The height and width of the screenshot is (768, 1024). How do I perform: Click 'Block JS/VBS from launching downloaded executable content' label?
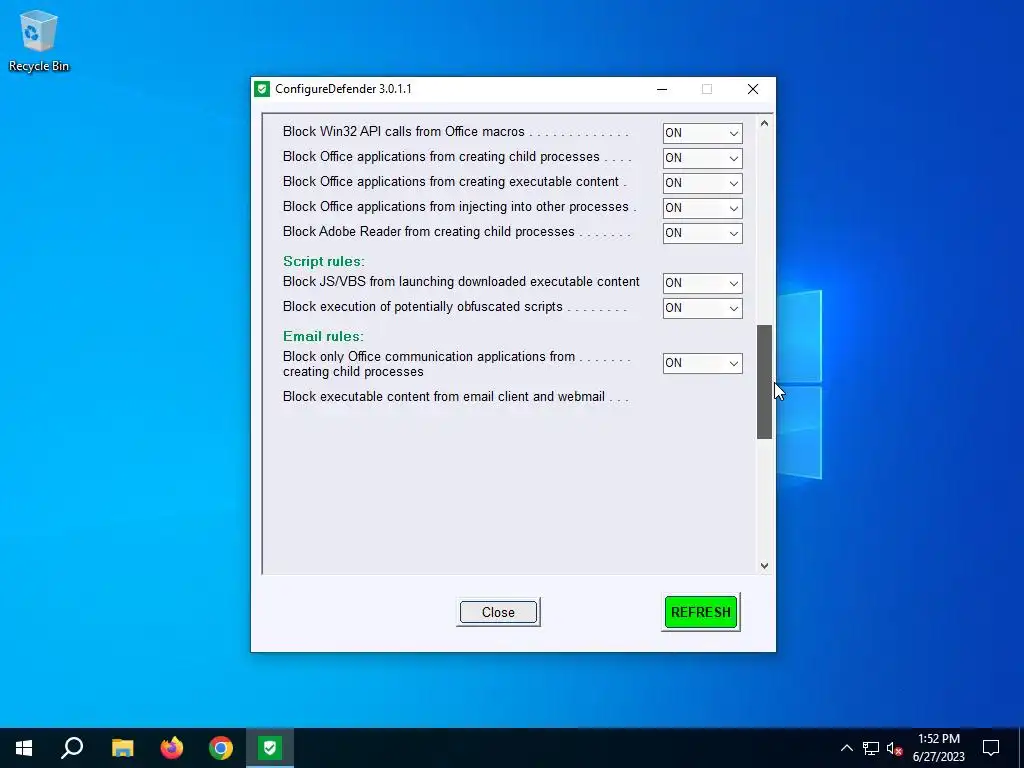pos(461,282)
